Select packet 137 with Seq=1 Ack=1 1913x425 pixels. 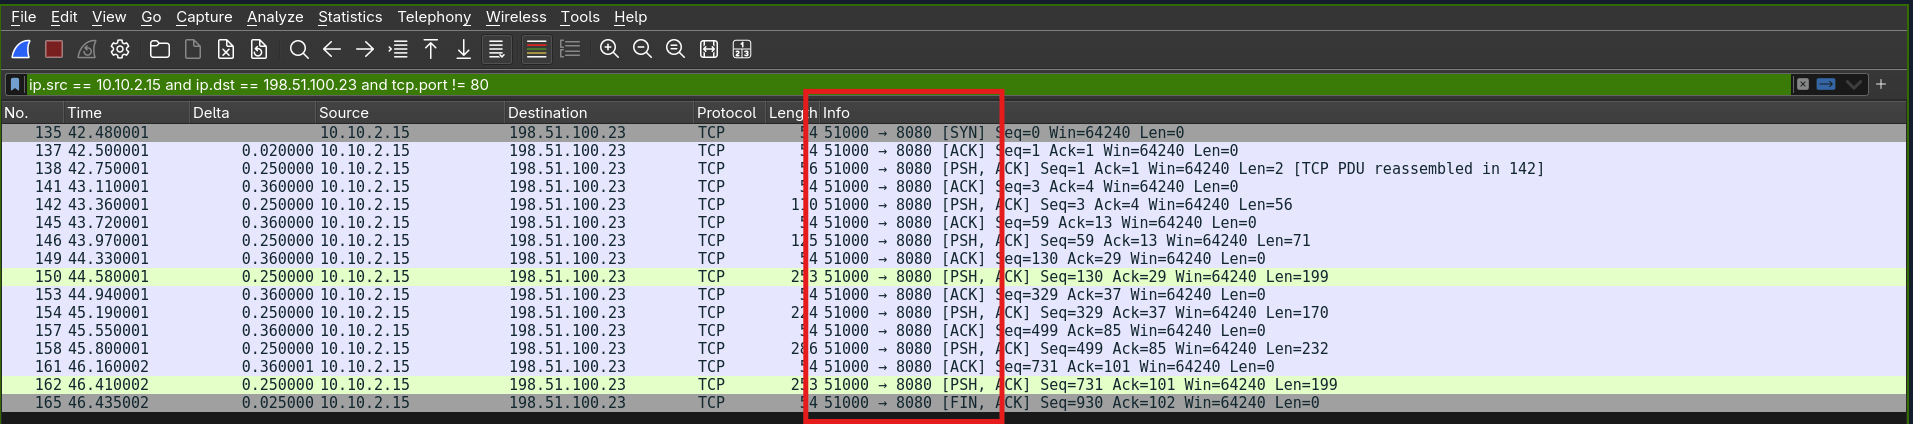(956, 151)
